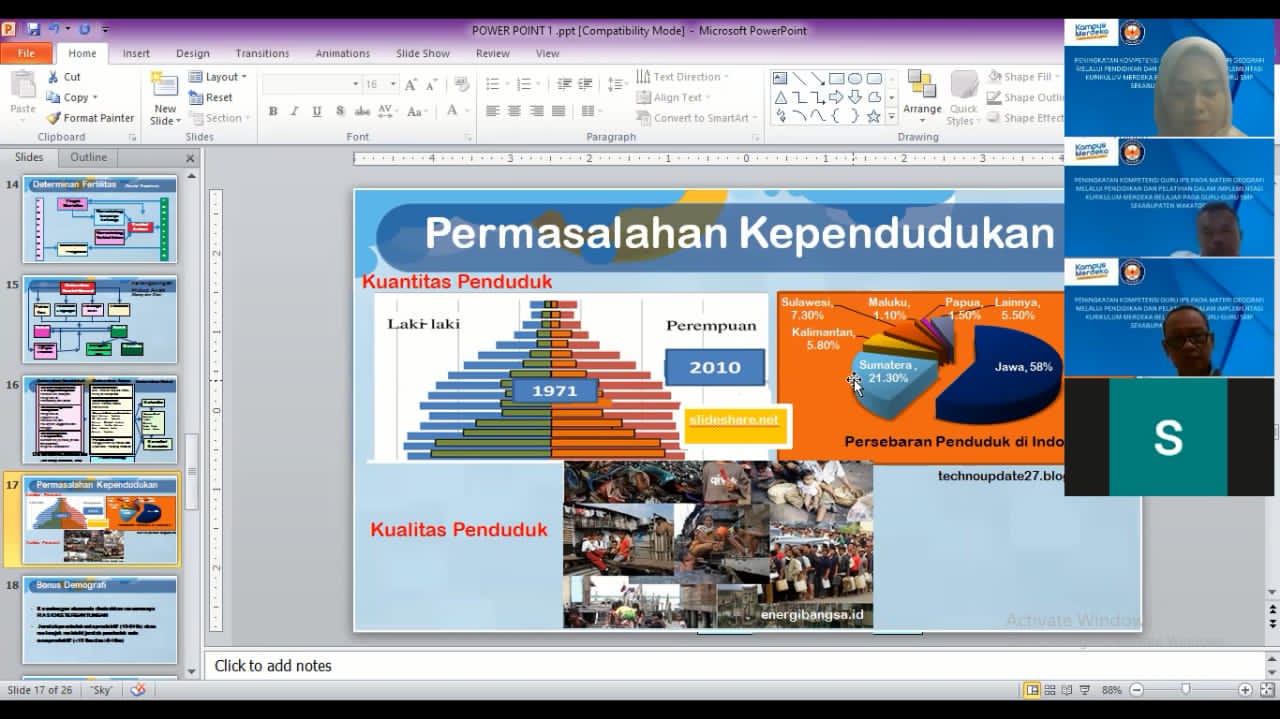Toggle Bold formatting

[x=272, y=111]
